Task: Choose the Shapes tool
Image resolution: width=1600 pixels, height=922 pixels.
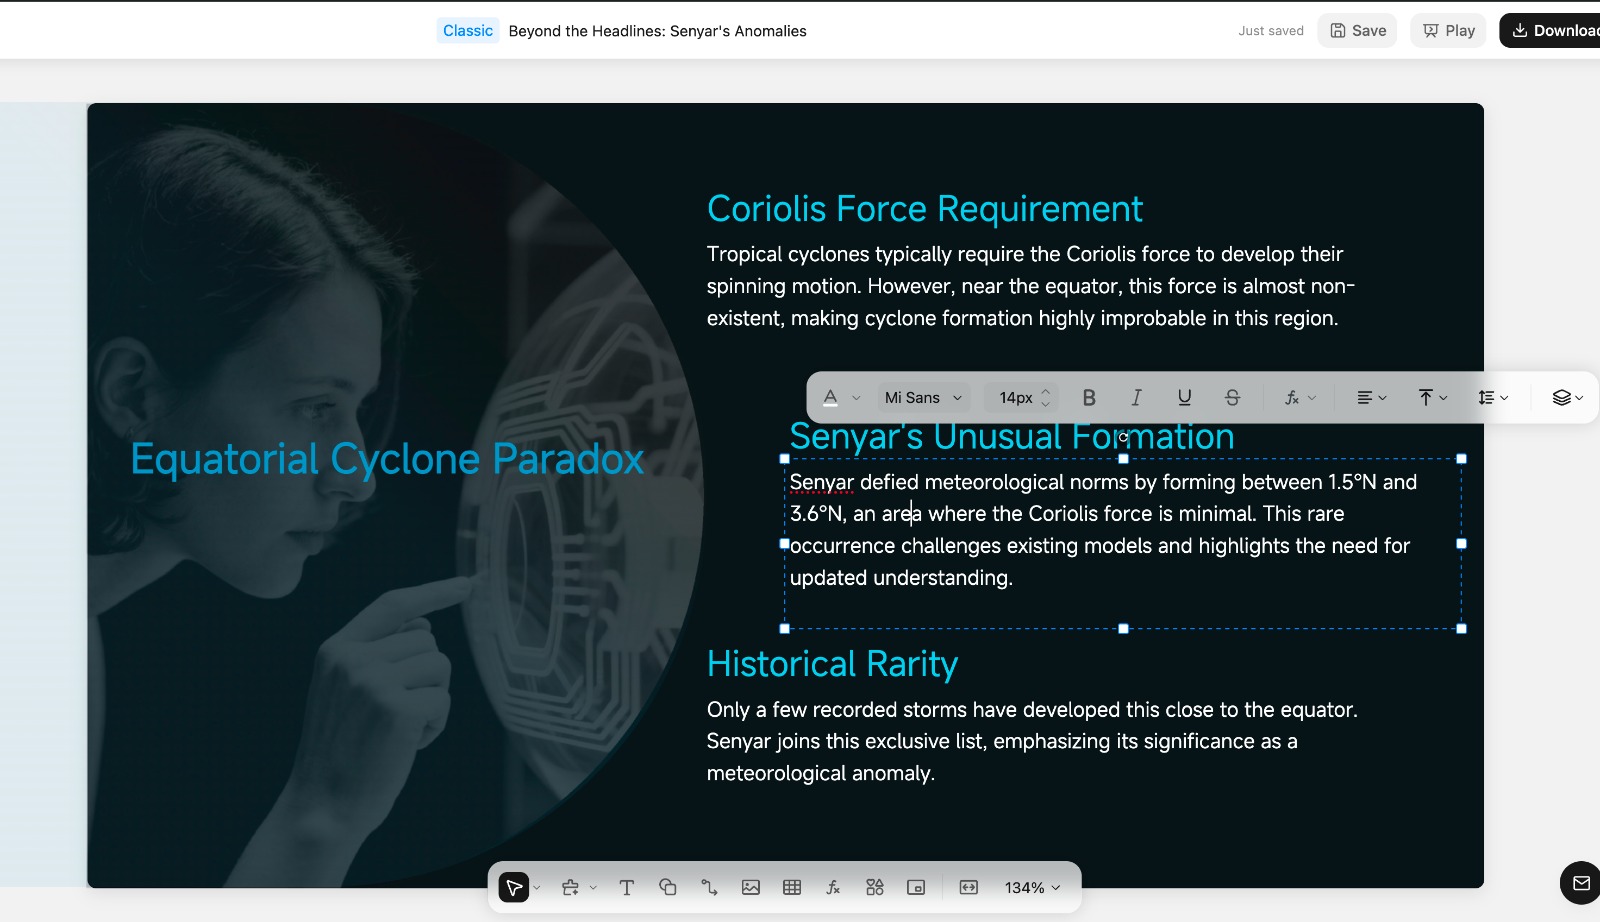Action: [668, 887]
